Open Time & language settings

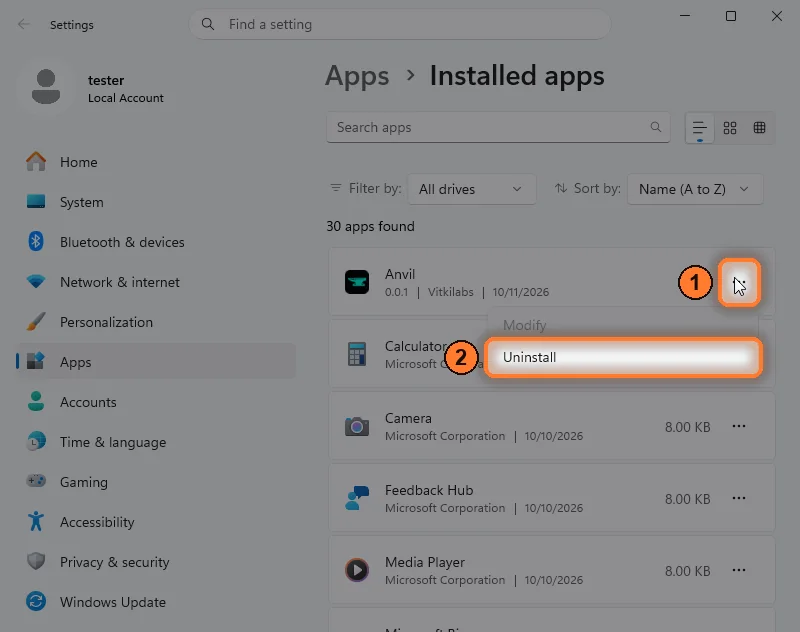156,442
